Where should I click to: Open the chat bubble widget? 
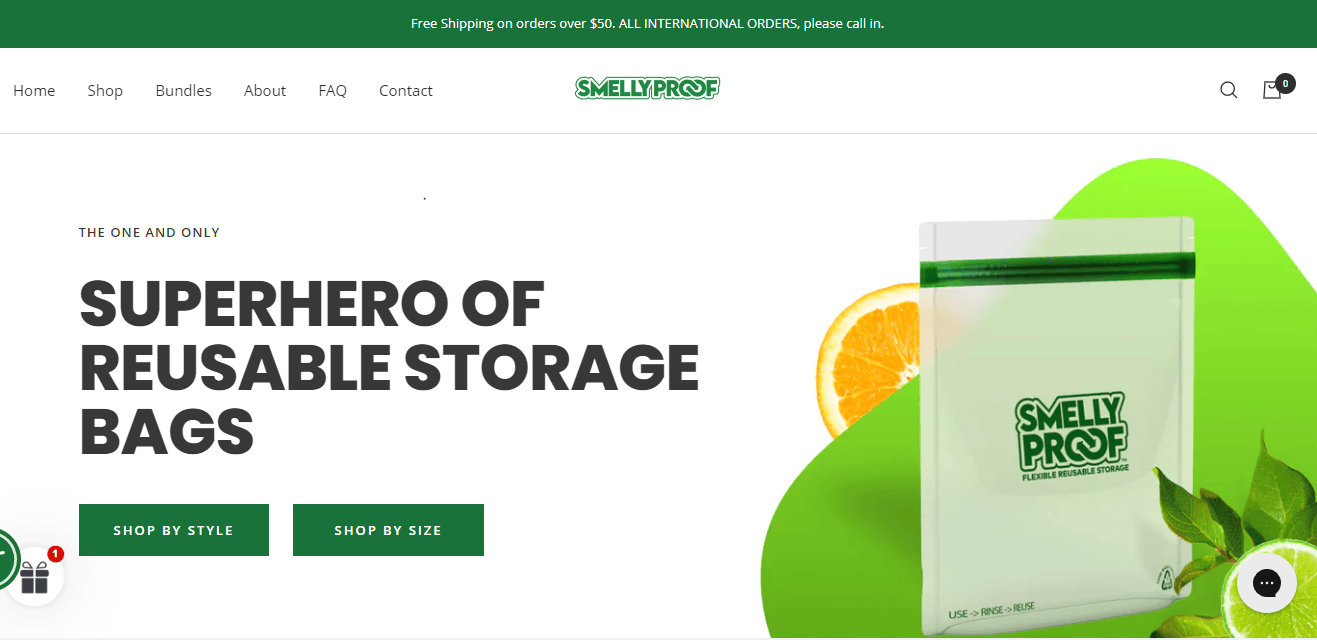pyautogui.click(x=1267, y=583)
